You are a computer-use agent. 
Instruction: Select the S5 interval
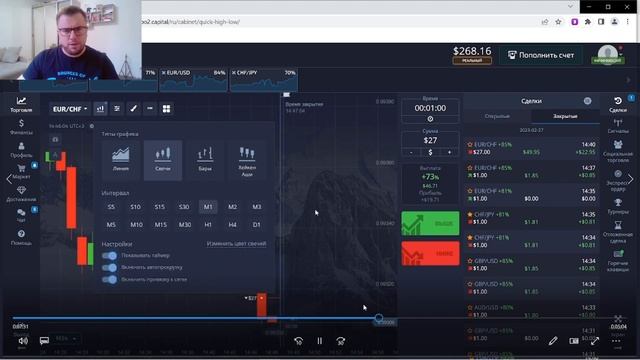click(111, 207)
